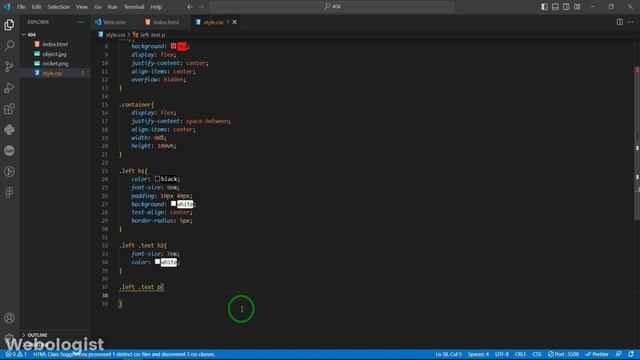
Task: Open the Help menu
Action: coord(156,7)
